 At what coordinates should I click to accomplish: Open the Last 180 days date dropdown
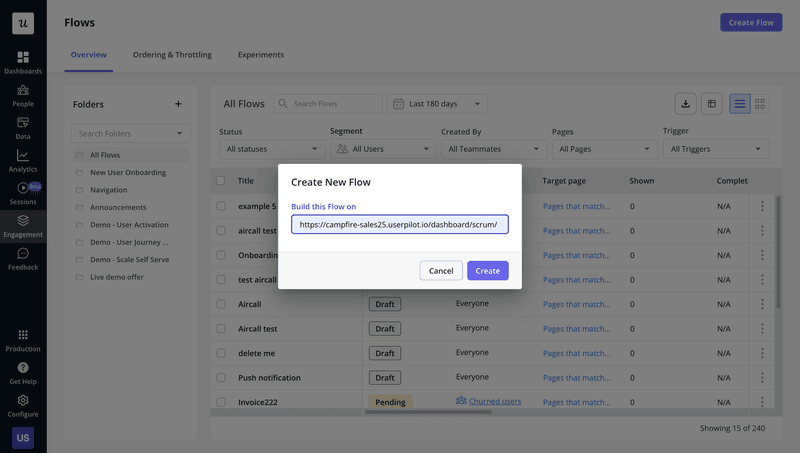(x=437, y=104)
